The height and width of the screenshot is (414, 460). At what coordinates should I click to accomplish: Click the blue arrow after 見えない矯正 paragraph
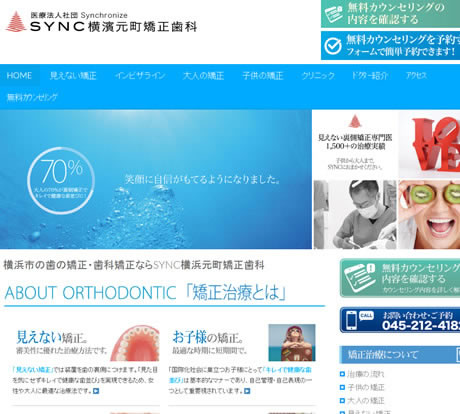pos(96,391)
